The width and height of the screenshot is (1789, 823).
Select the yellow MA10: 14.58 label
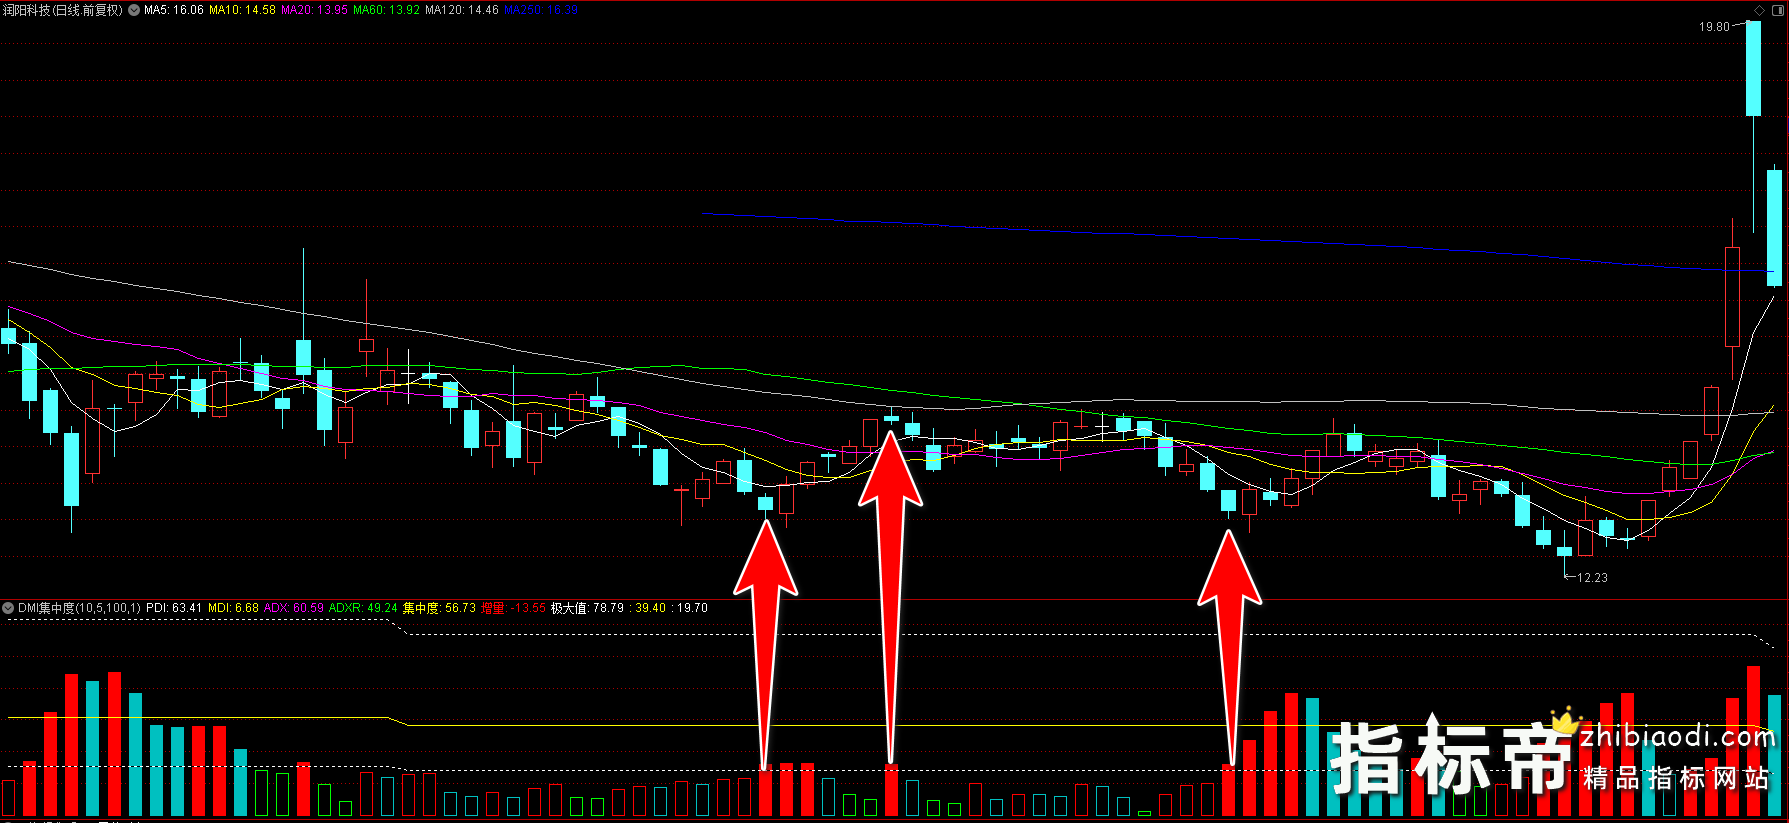(242, 10)
